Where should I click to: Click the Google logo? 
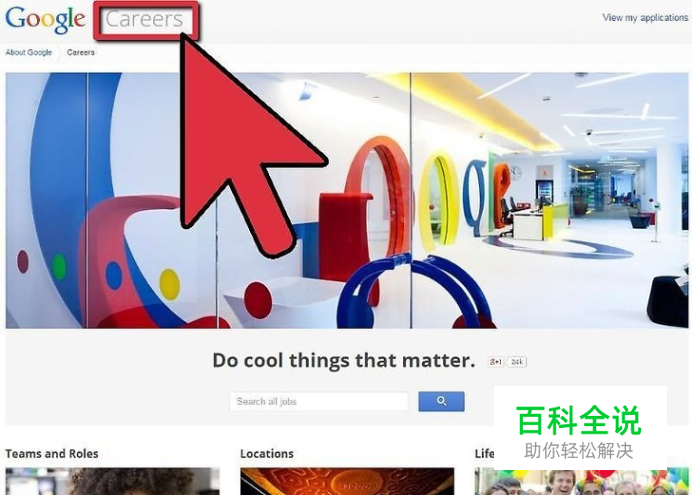click(x=45, y=19)
